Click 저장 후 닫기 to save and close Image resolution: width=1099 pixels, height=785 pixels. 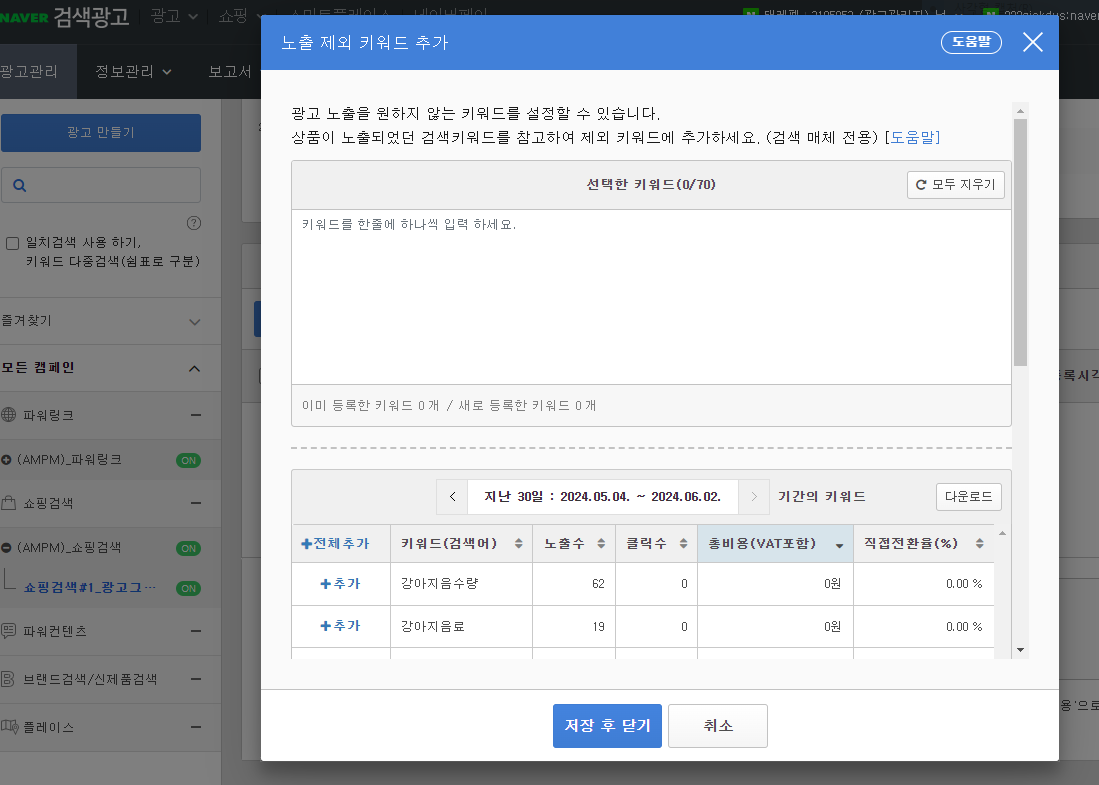click(x=607, y=726)
